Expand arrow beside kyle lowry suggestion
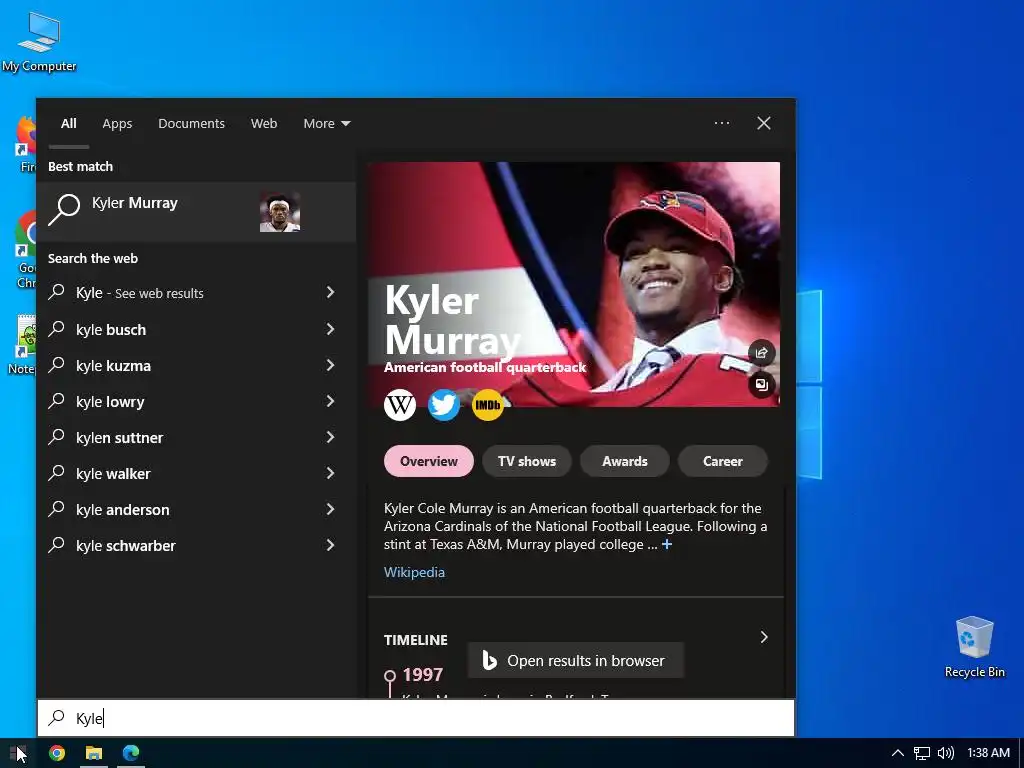The width and height of the screenshot is (1024, 768). (330, 401)
